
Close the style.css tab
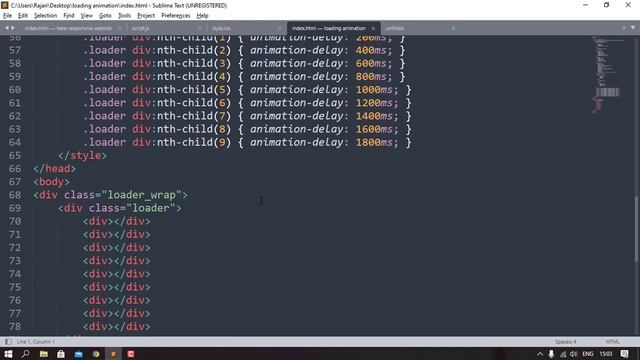coord(280,28)
